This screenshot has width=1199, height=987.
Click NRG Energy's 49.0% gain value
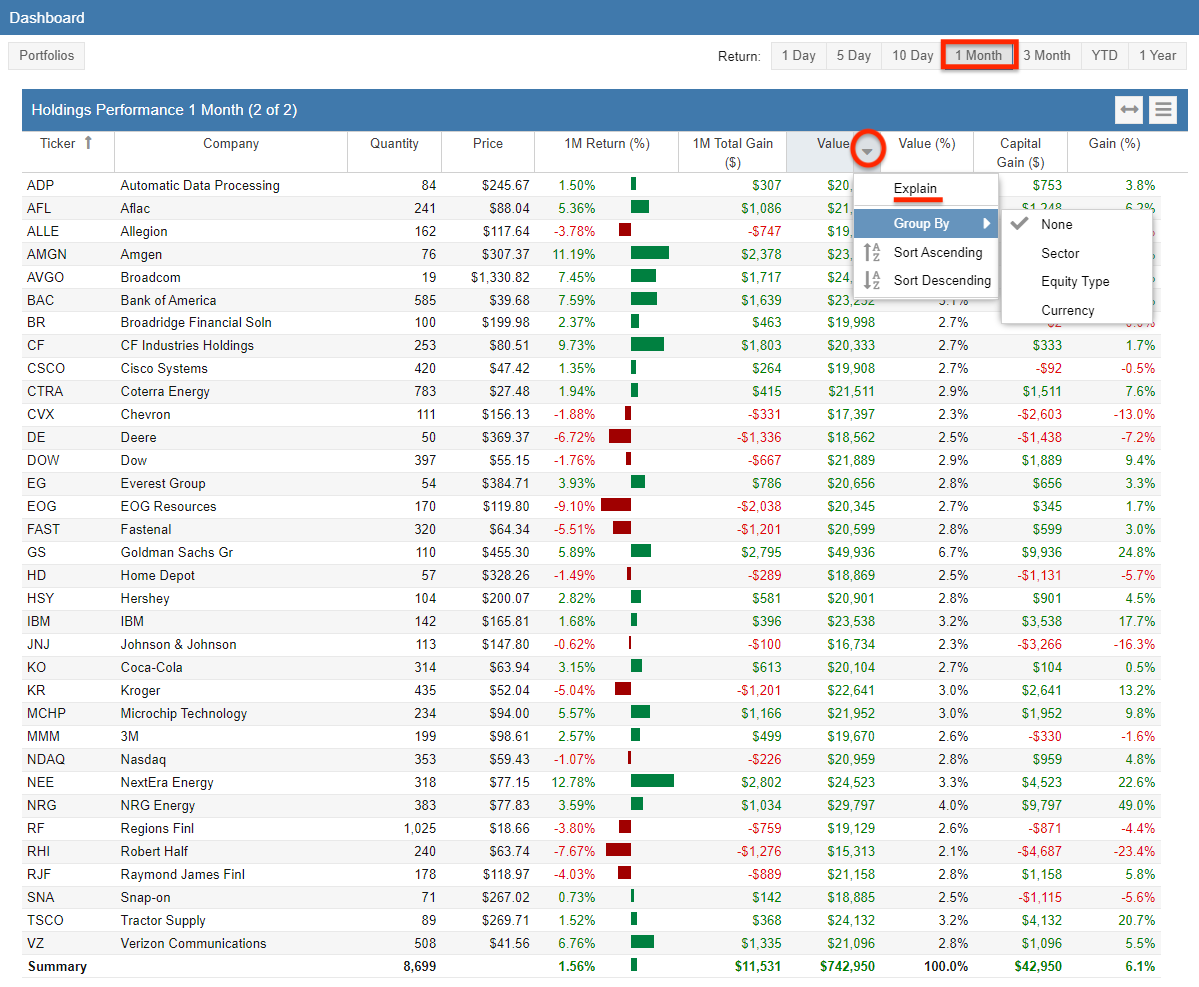coord(1136,805)
